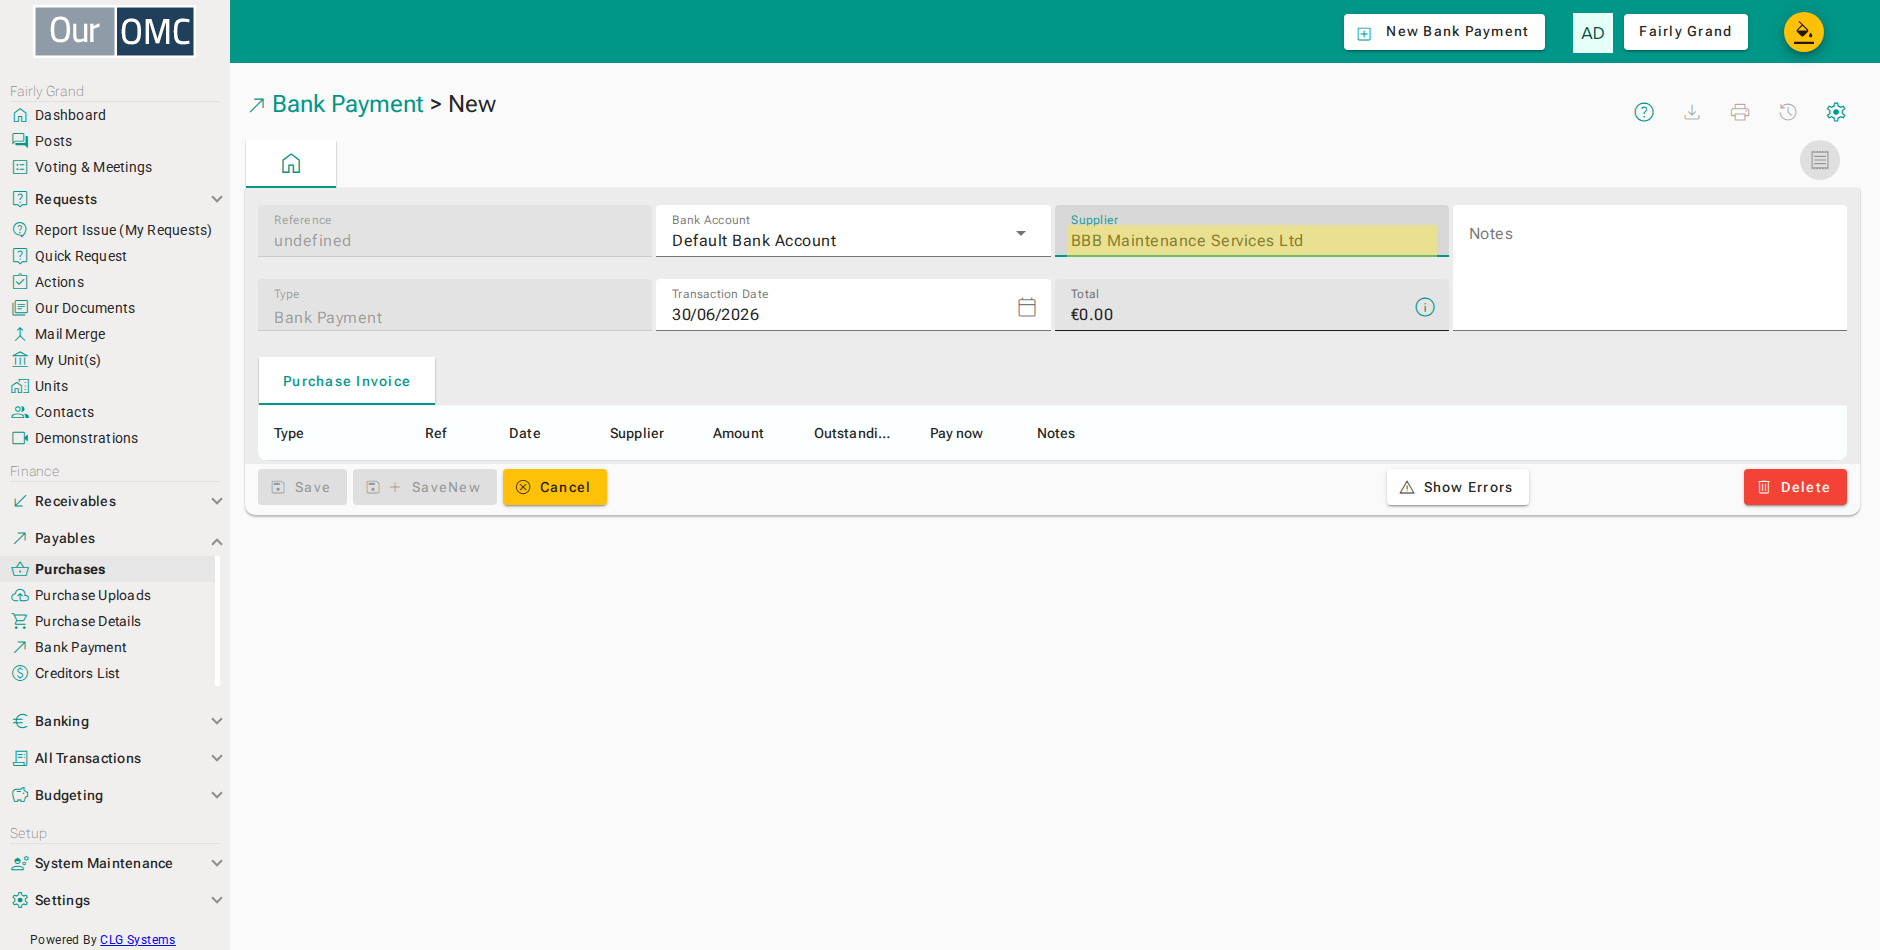Open Bank Payment in sidebar menu
This screenshot has height=950, width=1880.
[x=80, y=647]
